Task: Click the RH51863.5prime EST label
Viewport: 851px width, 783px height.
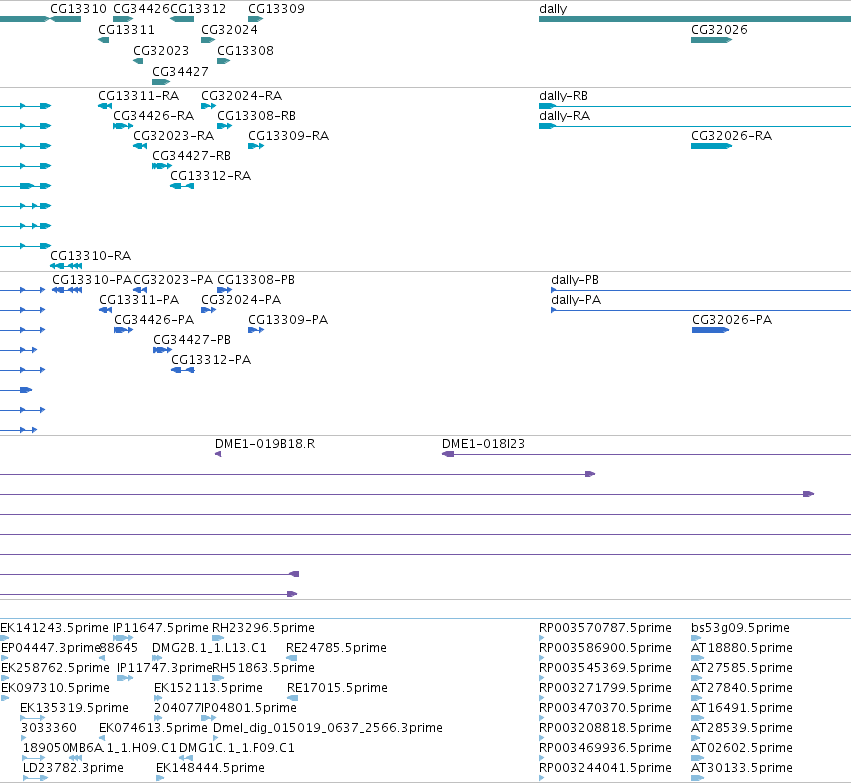Action: [263, 668]
